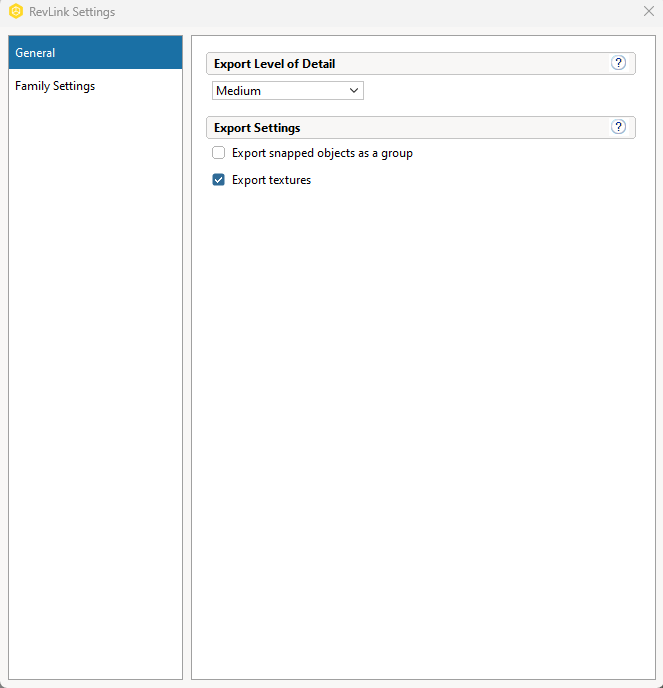Click the Export Level of Detail section header
663x688 pixels.
(x=274, y=64)
